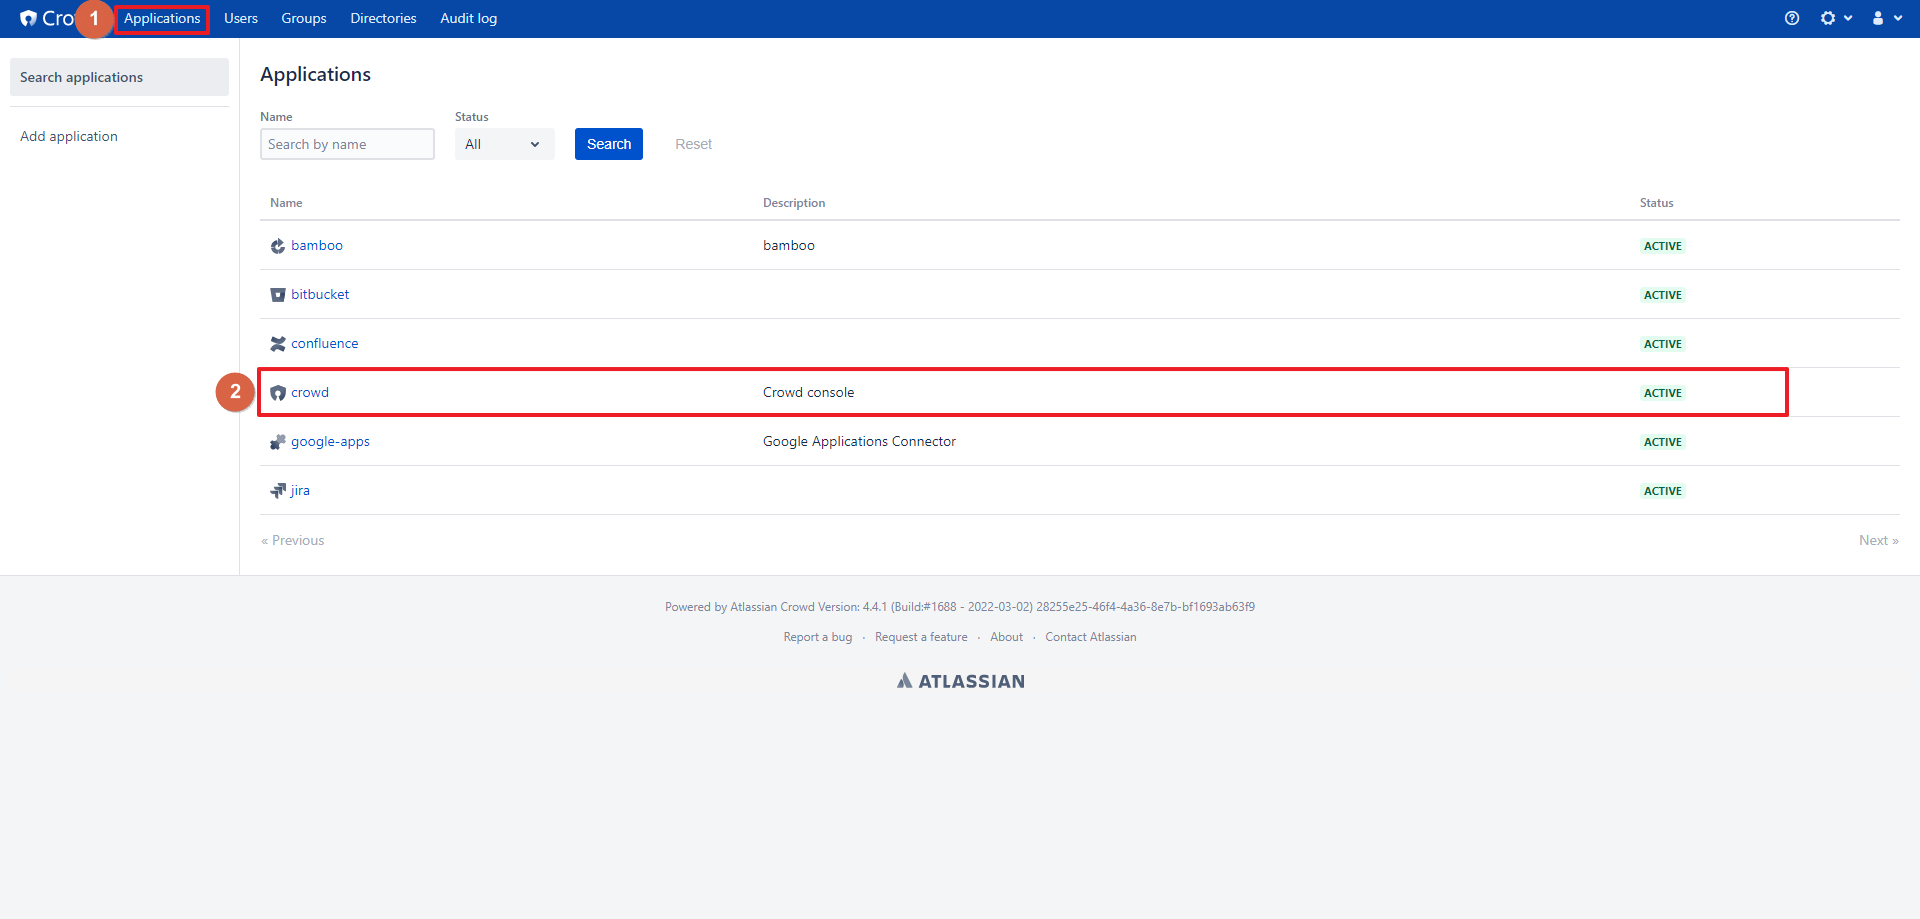Click ACTIVE badge in bamboo row

coord(1663,246)
